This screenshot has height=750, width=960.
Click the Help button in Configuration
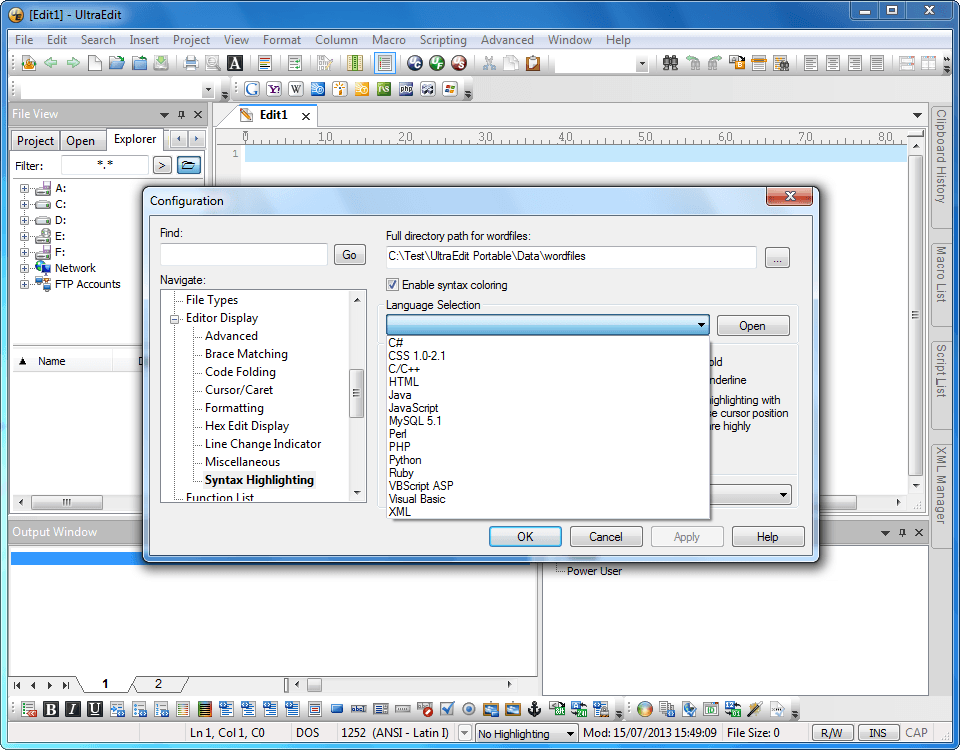coord(767,537)
